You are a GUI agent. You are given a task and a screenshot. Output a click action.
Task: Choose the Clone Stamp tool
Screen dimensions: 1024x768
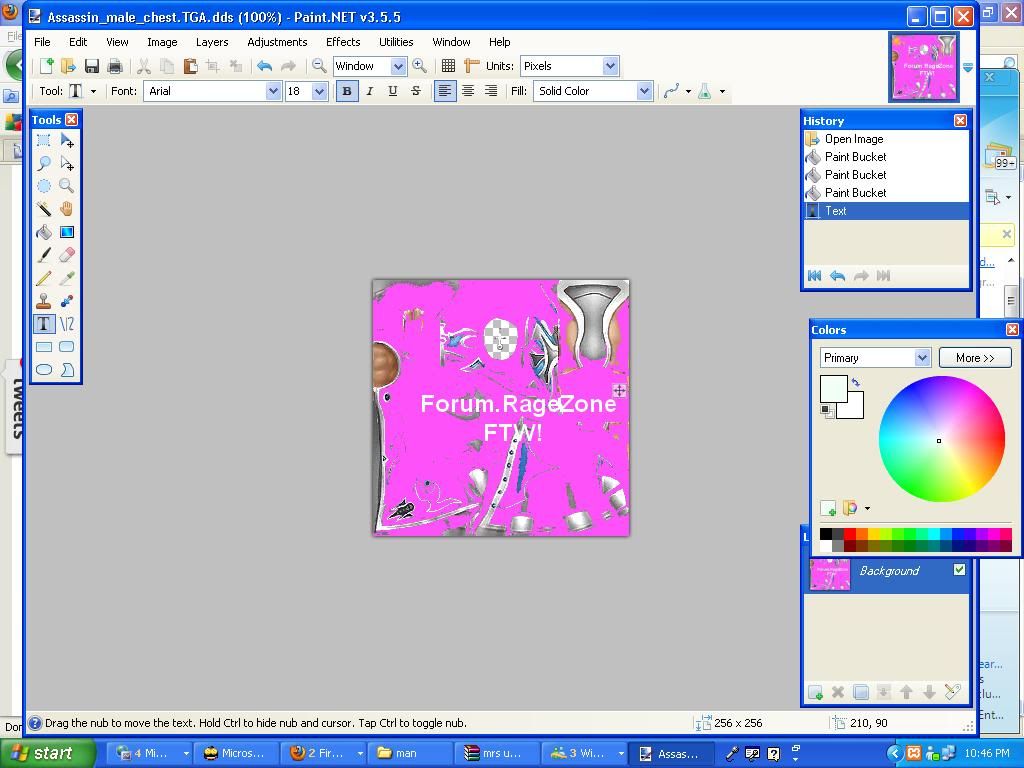point(44,301)
